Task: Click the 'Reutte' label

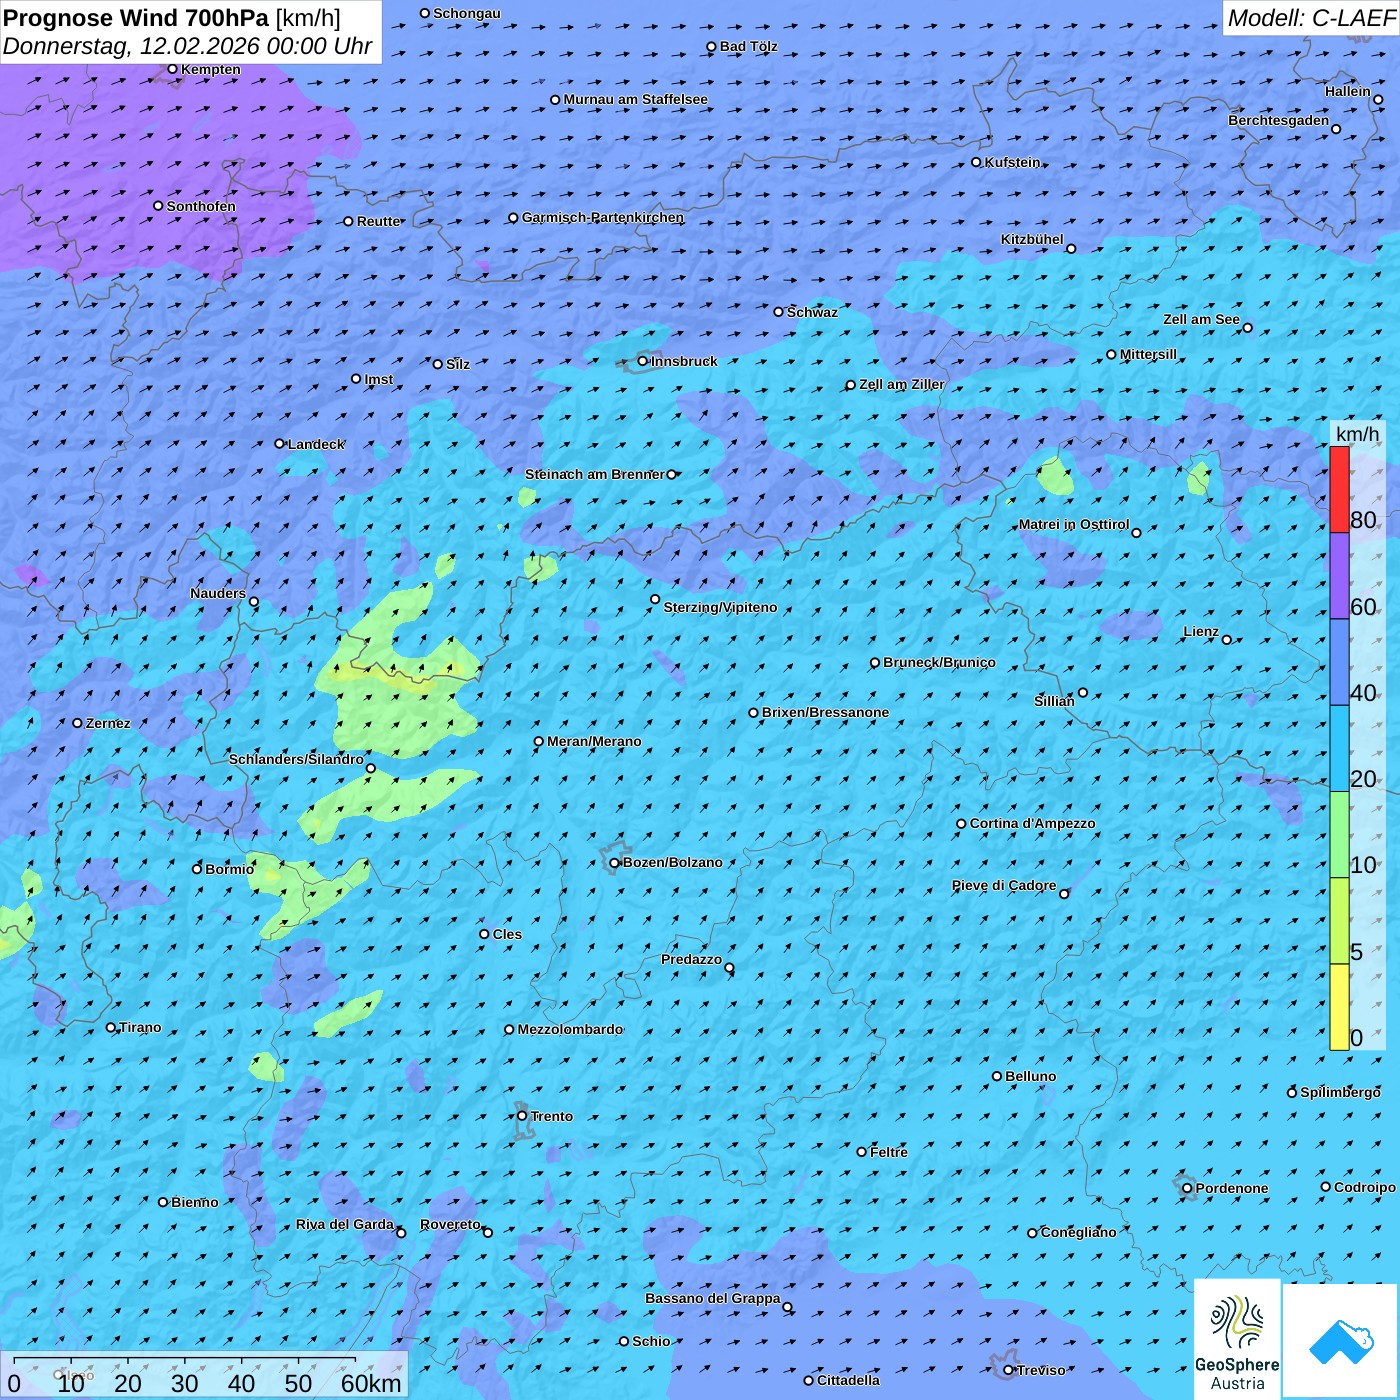Action: click(x=379, y=221)
